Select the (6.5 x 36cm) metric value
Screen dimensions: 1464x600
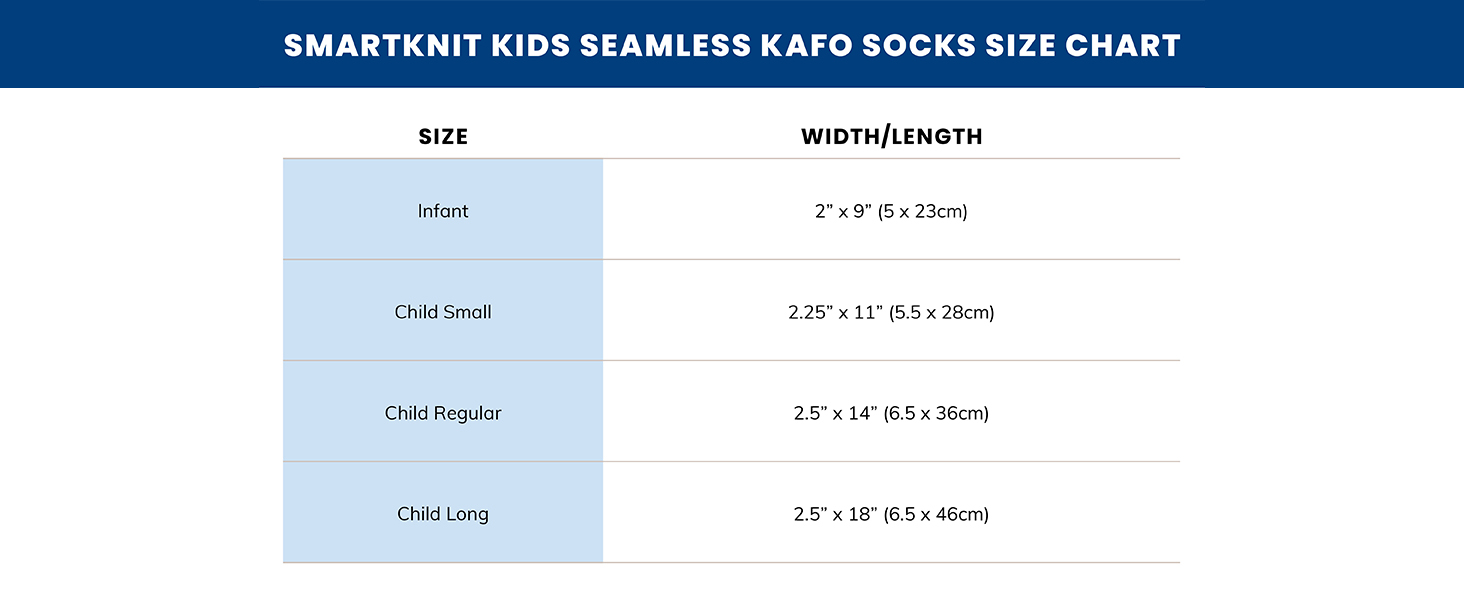coord(936,413)
